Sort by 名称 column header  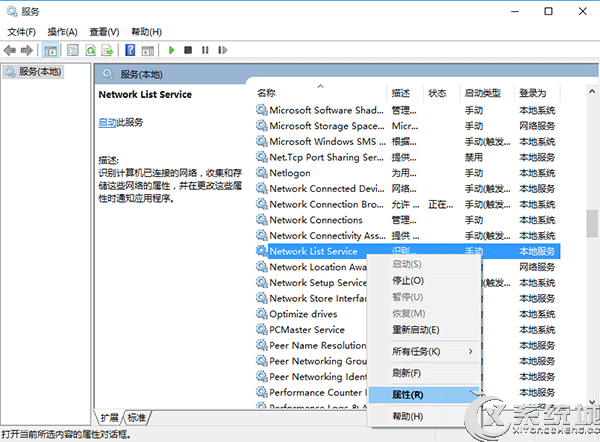(x=321, y=93)
